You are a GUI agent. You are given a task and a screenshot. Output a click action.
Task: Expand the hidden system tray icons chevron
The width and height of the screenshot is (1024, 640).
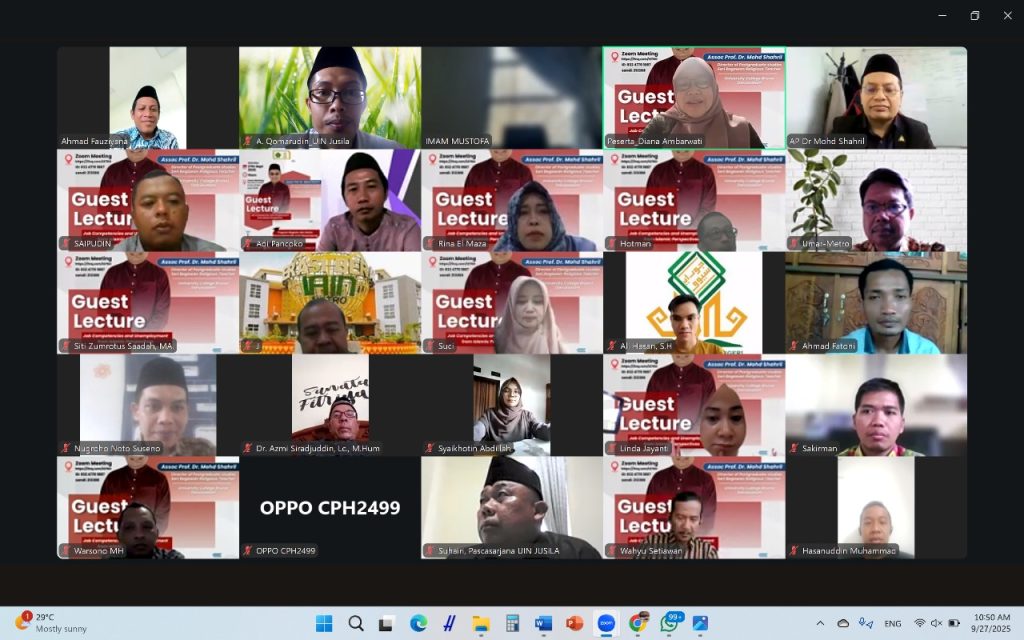pos(820,623)
